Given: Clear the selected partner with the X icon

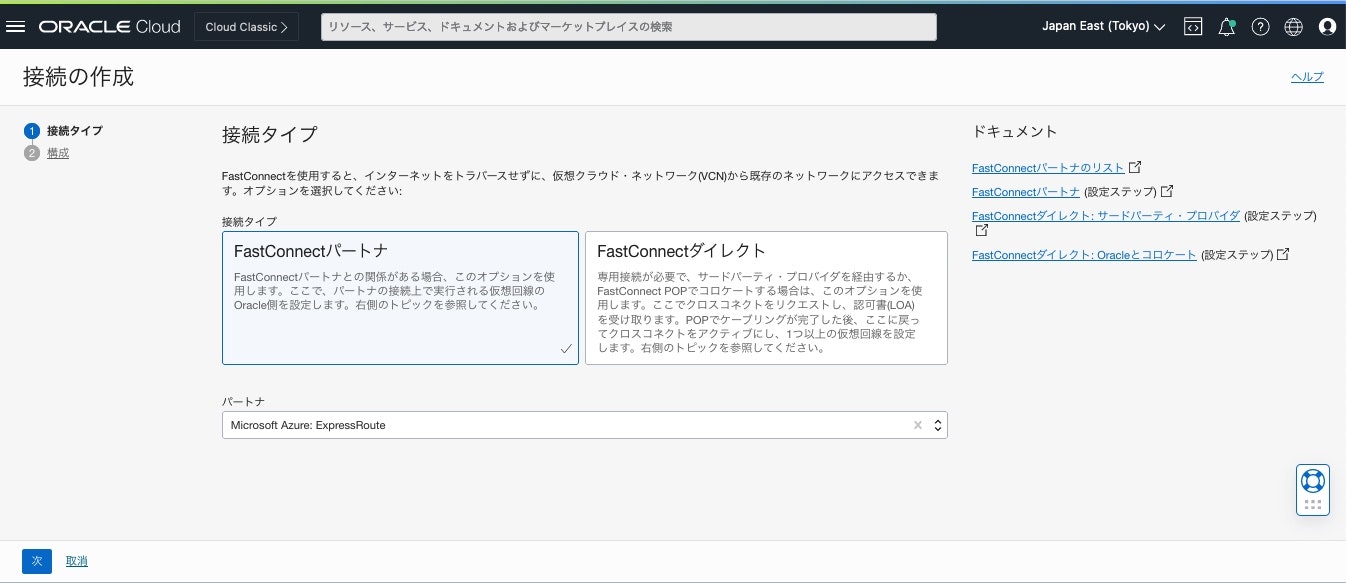Looking at the screenshot, I should pos(917,425).
